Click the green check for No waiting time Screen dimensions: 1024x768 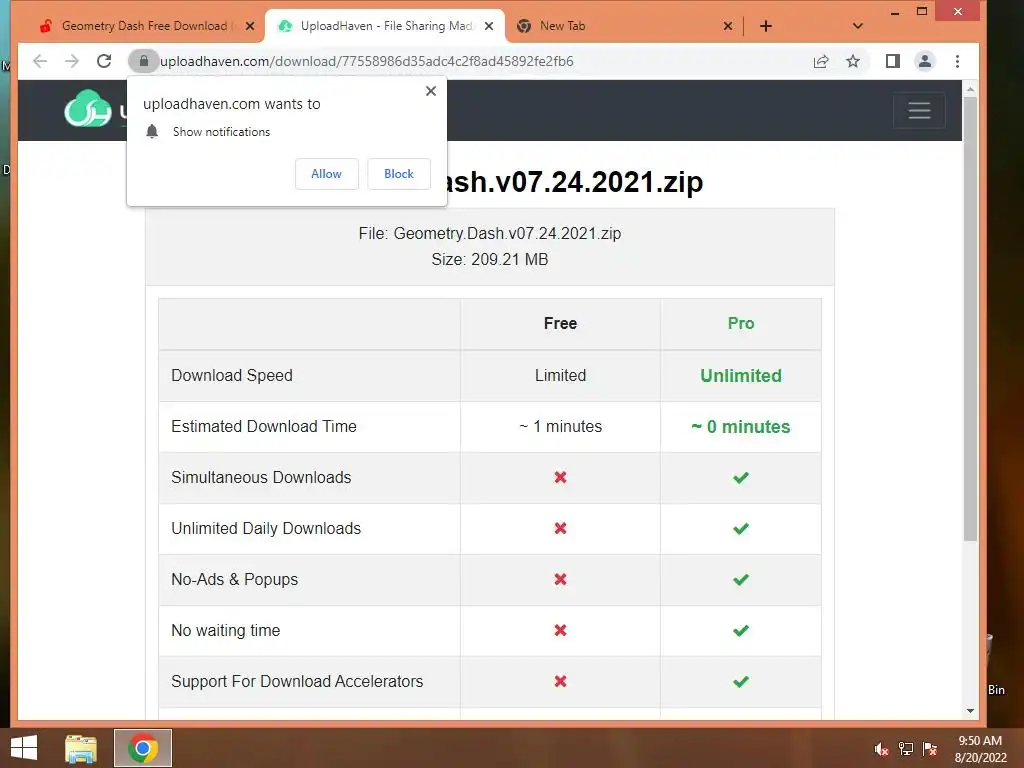click(x=741, y=630)
